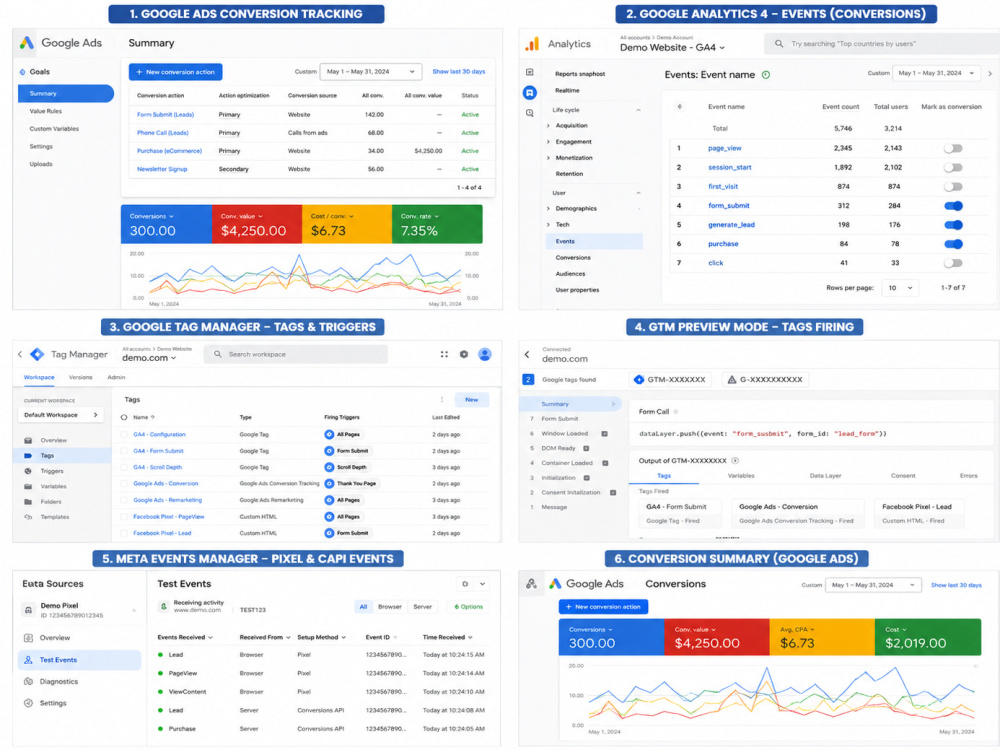Open Variables tab in GTM preview output
Image resolution: width=1000 pixels, height=750 pixels.
click(740, 476)
